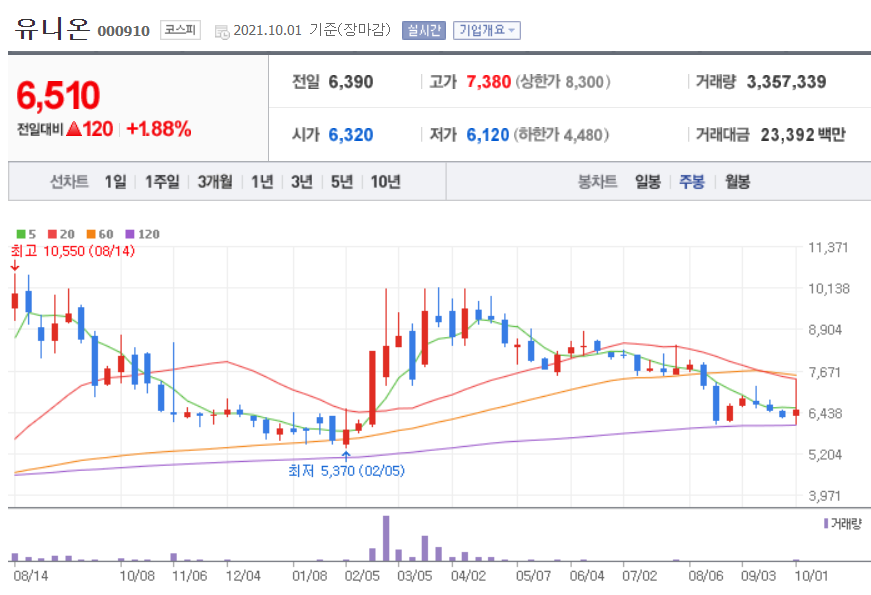This screenshot has height=595, width=871.
Task: Click the 코스피 market badge beside the stock code
Action: [x=180, y=30]
